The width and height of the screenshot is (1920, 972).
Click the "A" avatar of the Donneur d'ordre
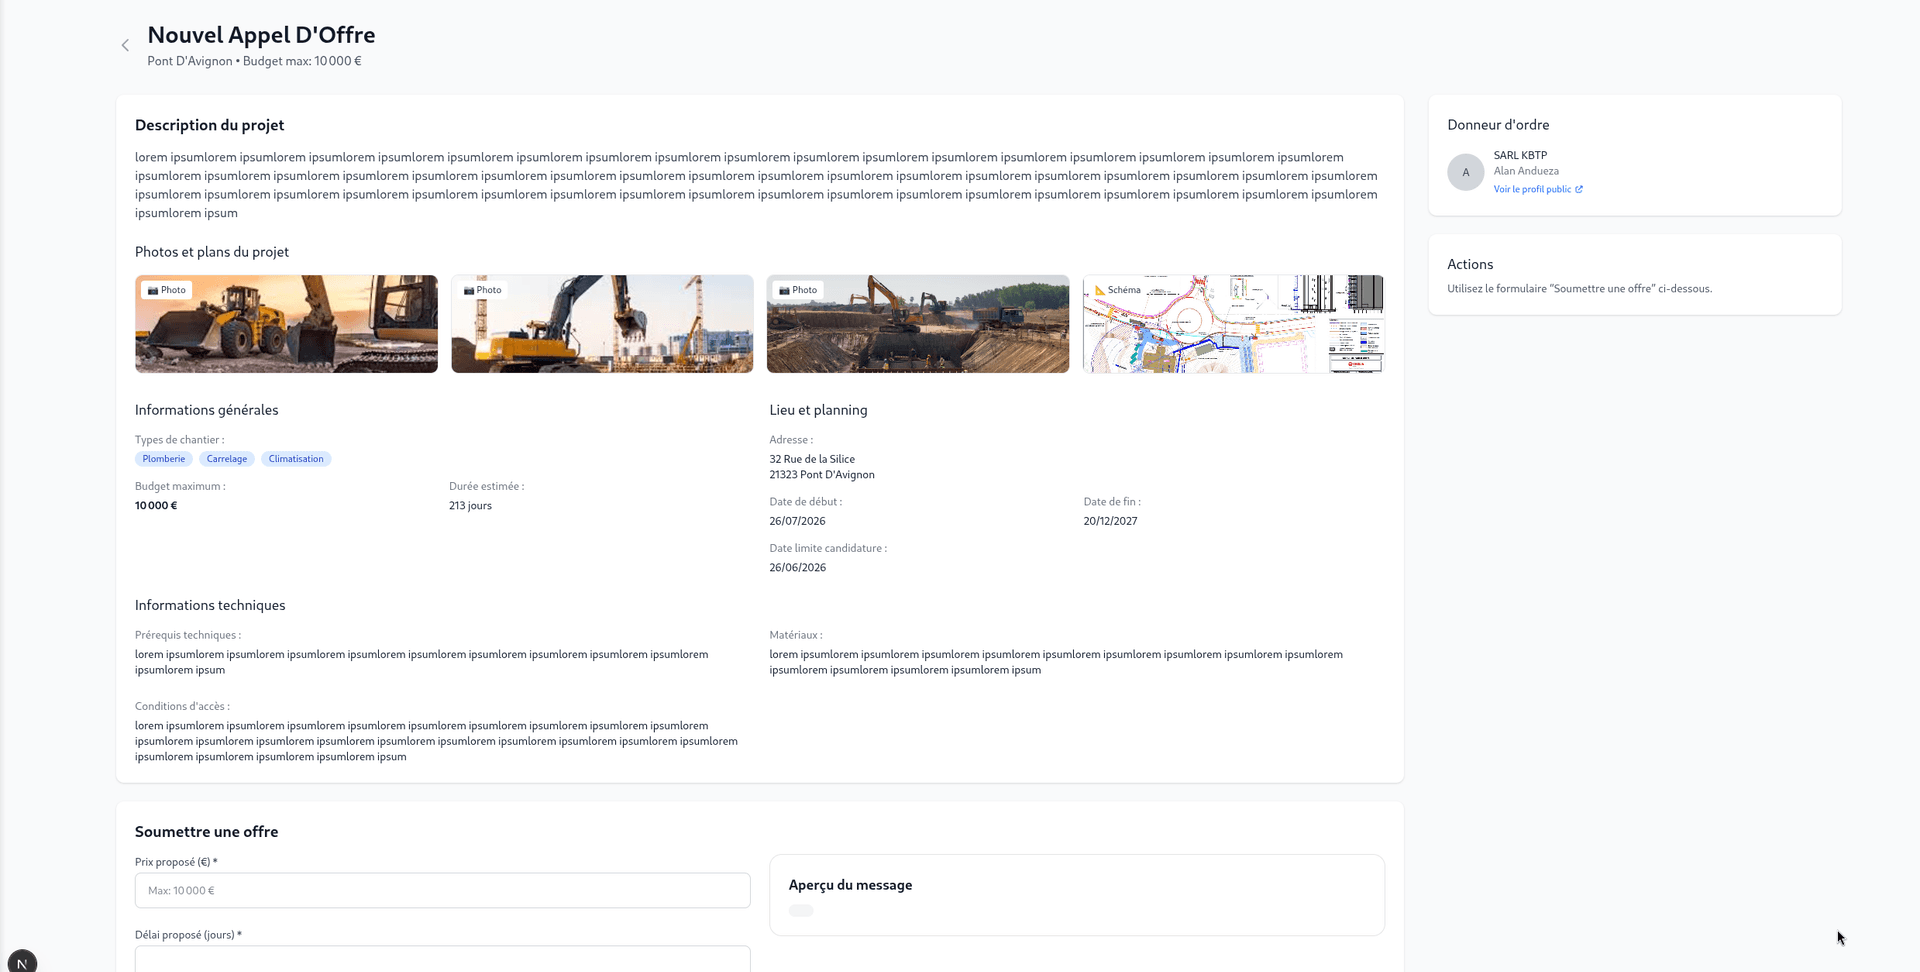pyautogui.click(x=1465, y=172)
